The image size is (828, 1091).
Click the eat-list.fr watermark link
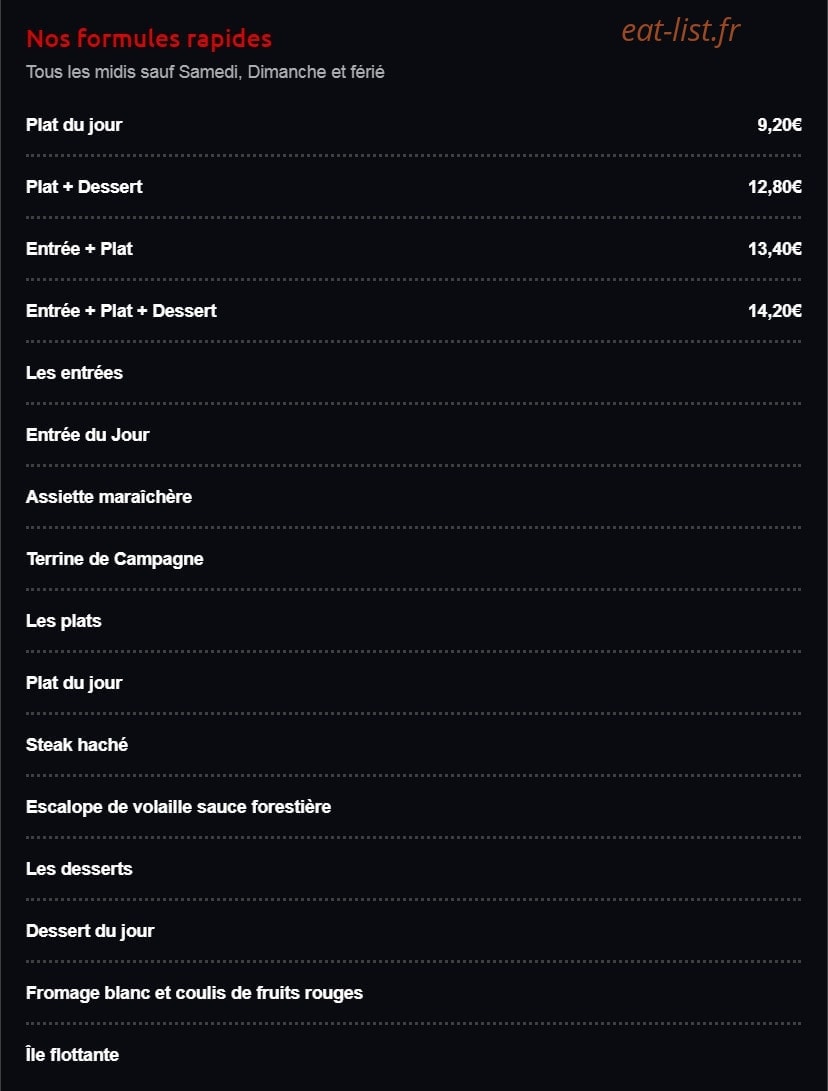click(x=680, y=31)
